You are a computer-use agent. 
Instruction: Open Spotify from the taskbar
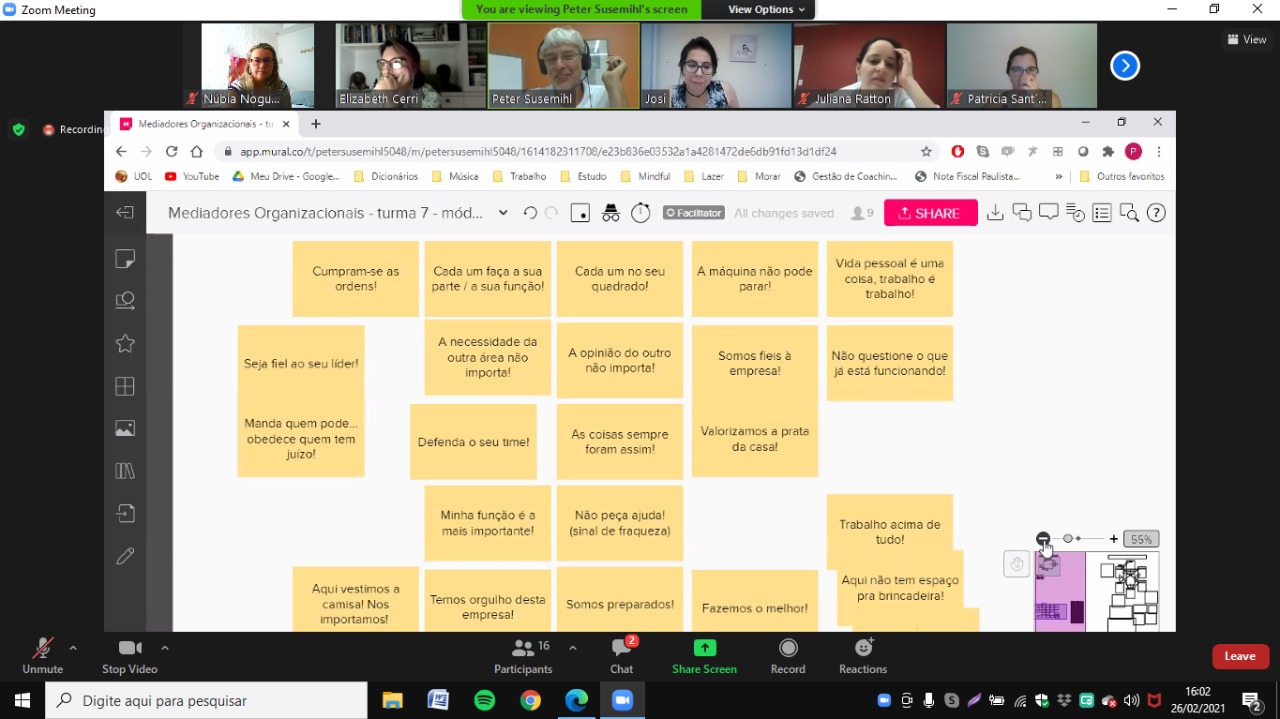point(484,700)
